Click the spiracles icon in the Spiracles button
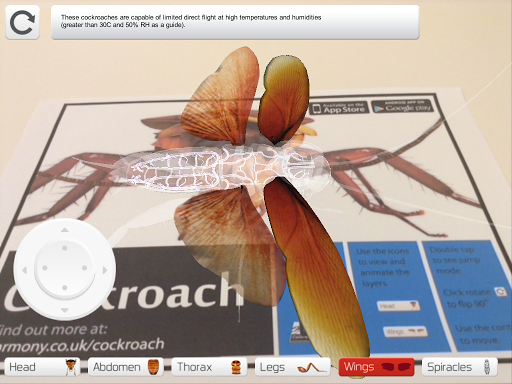 point(487,367)
